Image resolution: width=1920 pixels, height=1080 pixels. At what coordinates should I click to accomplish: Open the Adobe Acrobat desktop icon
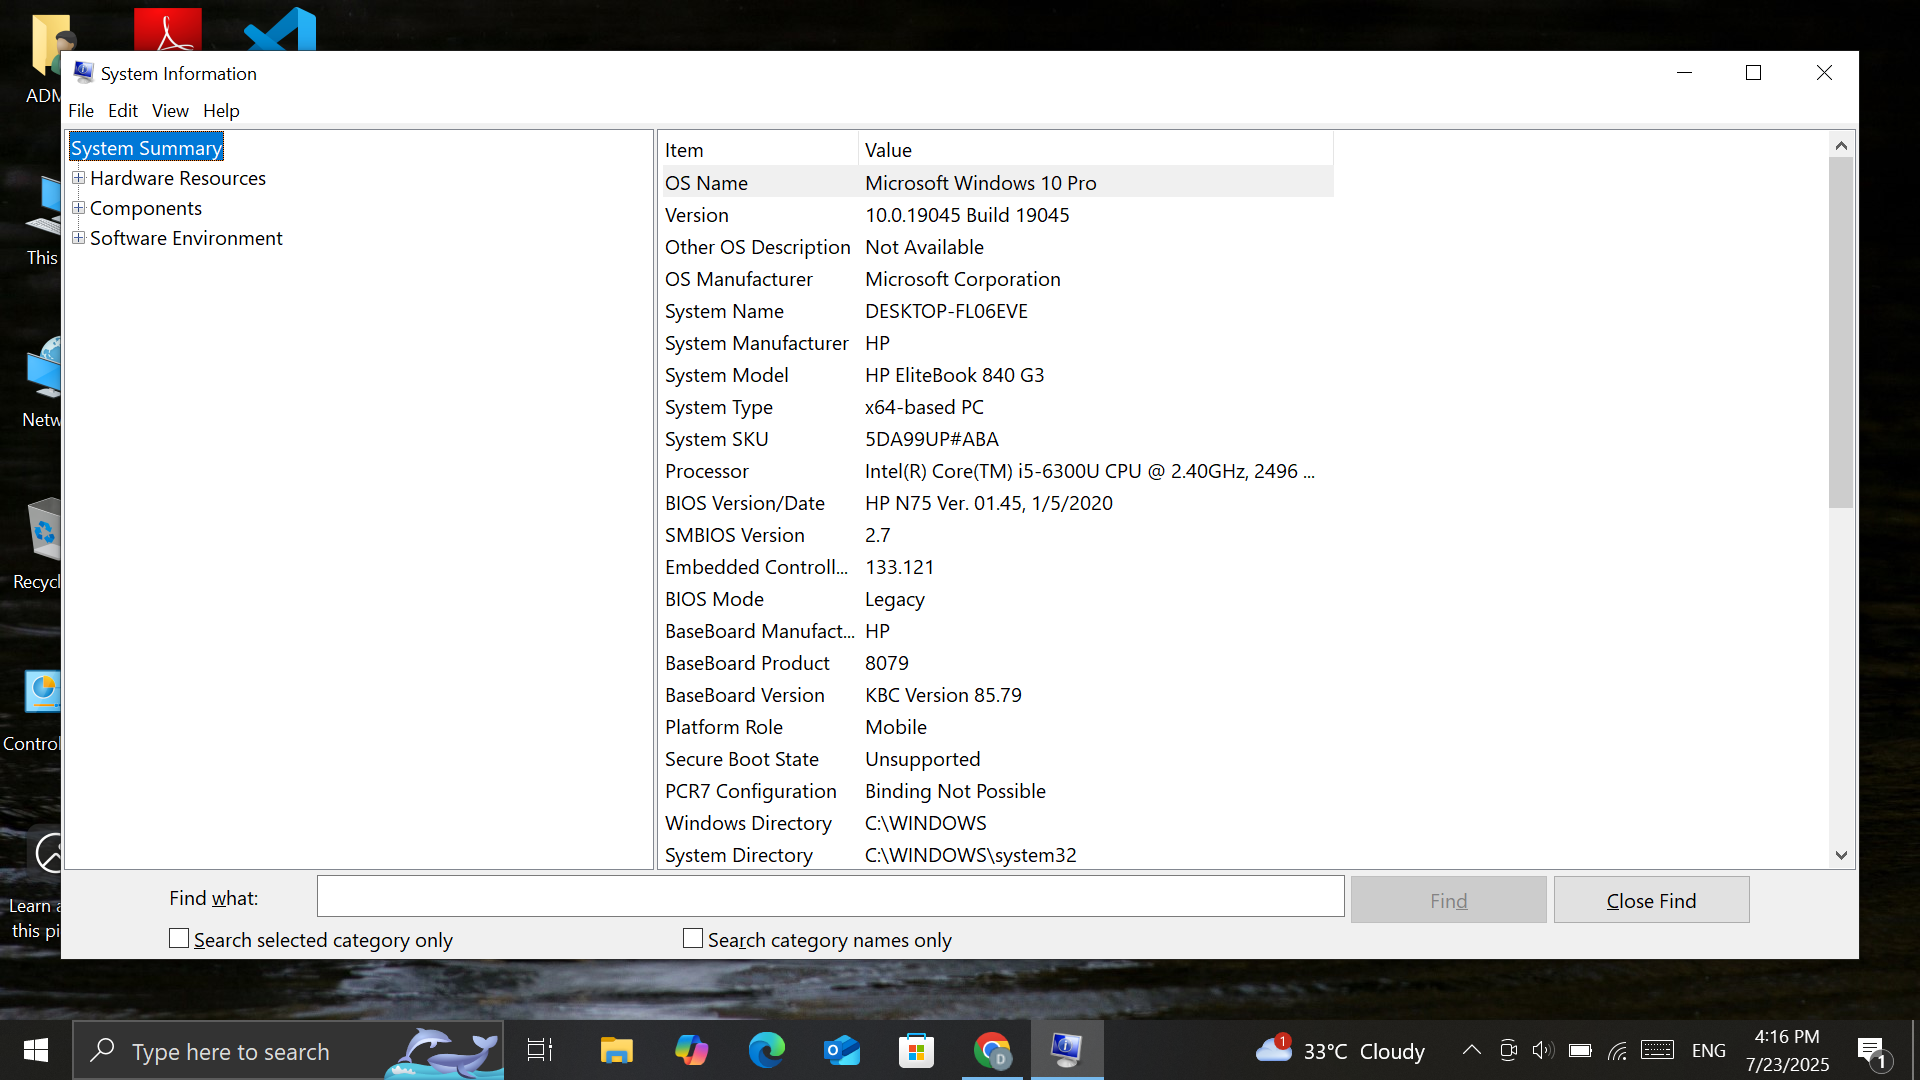click(168, 30)
